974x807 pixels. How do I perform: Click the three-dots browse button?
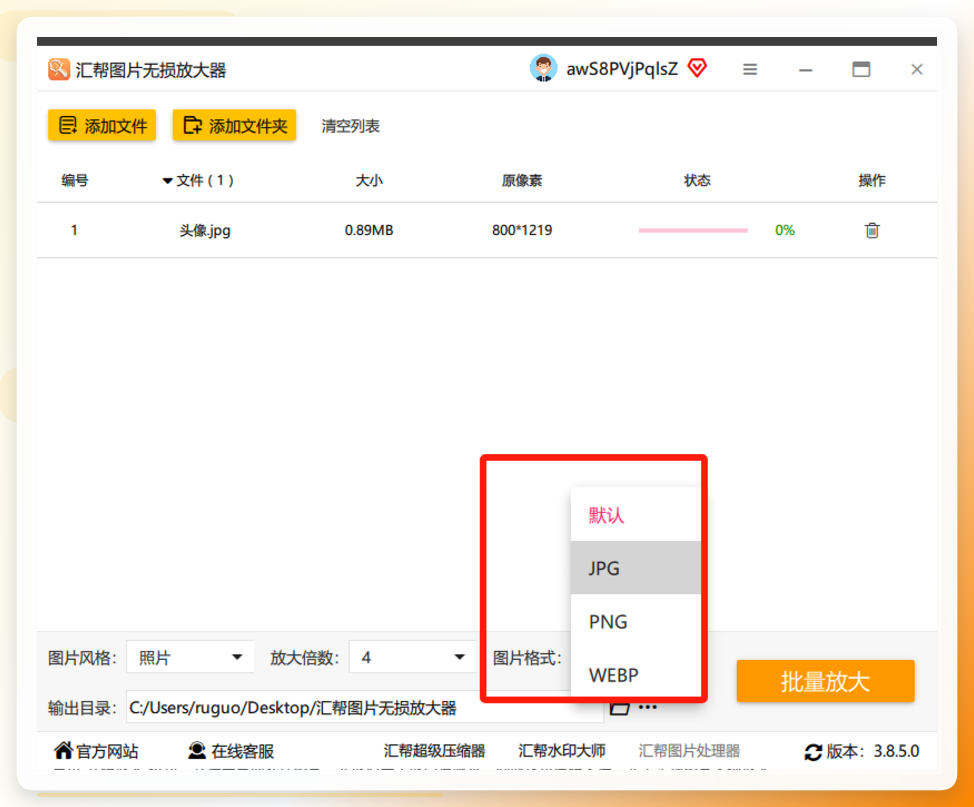pyautogui.click(x=647, y=708)
